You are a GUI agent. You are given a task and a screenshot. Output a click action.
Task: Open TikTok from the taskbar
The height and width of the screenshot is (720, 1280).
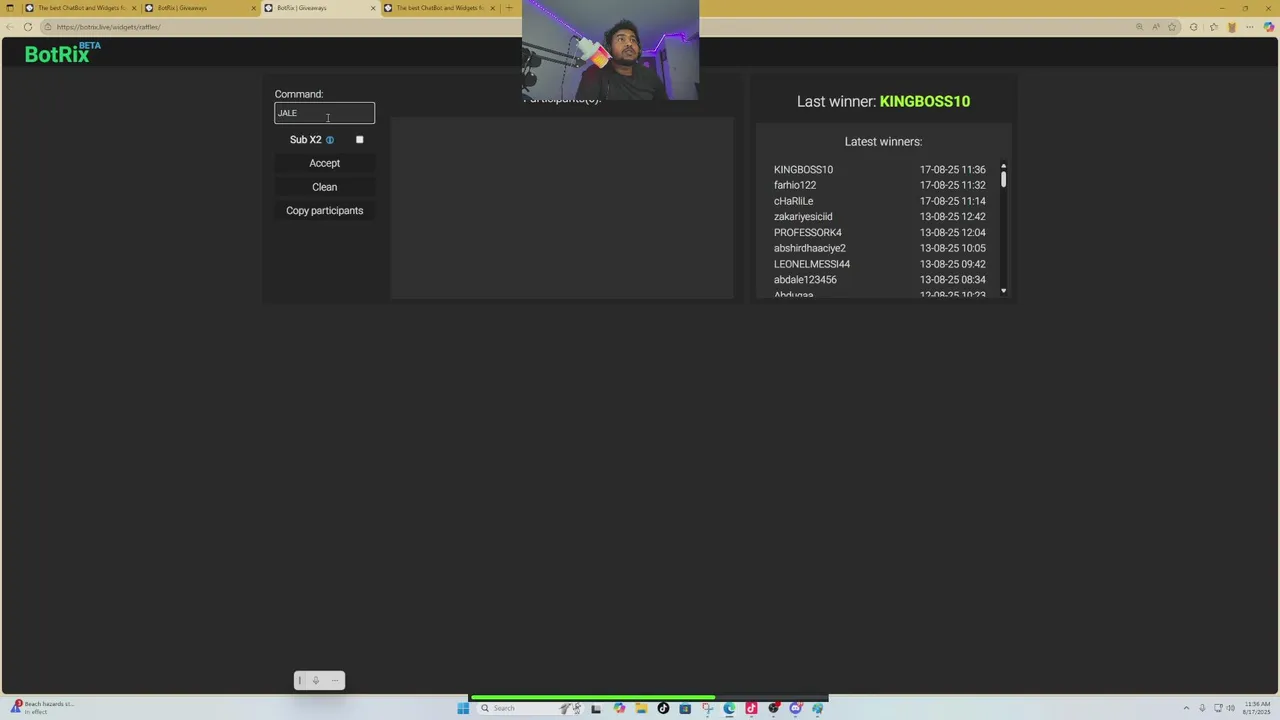coord(663,708)
